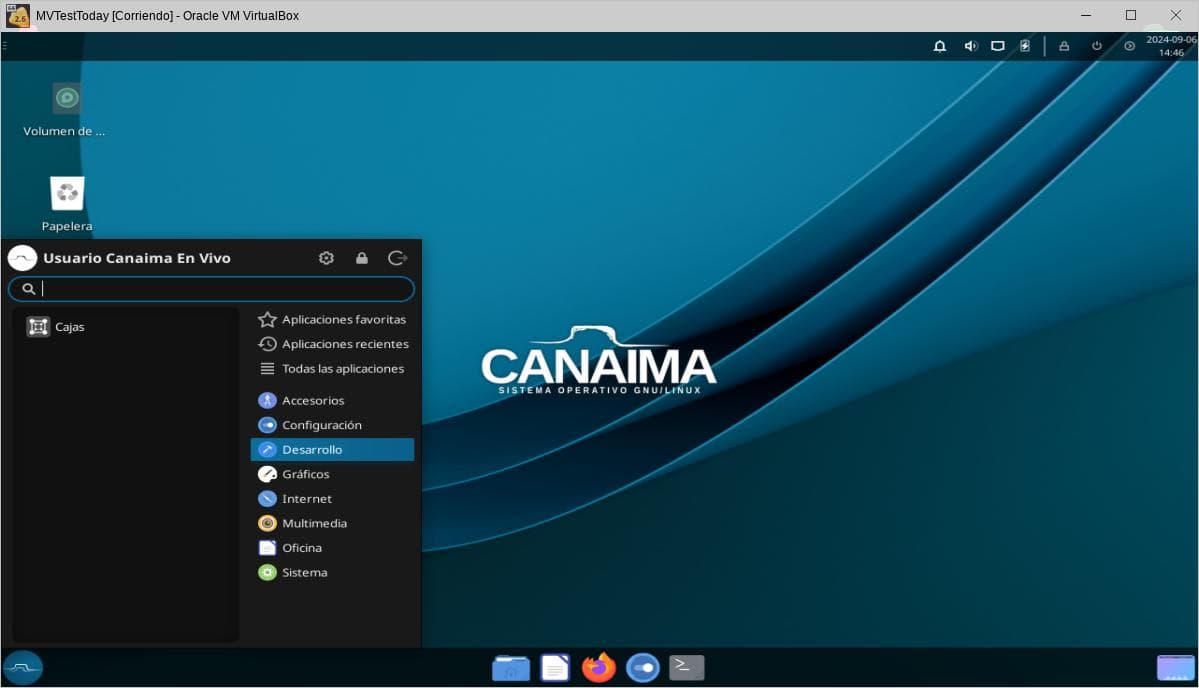Click the user avatar in menu header
Screen dimensions: 1199x688
point(22,258)
